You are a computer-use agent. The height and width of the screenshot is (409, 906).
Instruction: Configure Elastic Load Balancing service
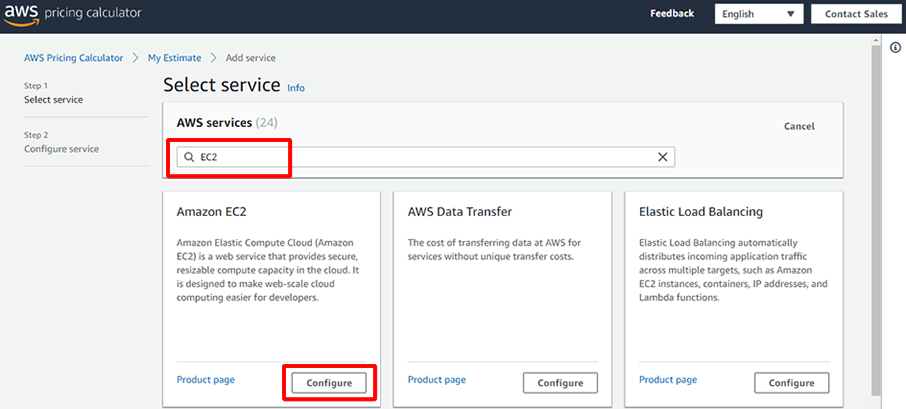pos(792,383)
